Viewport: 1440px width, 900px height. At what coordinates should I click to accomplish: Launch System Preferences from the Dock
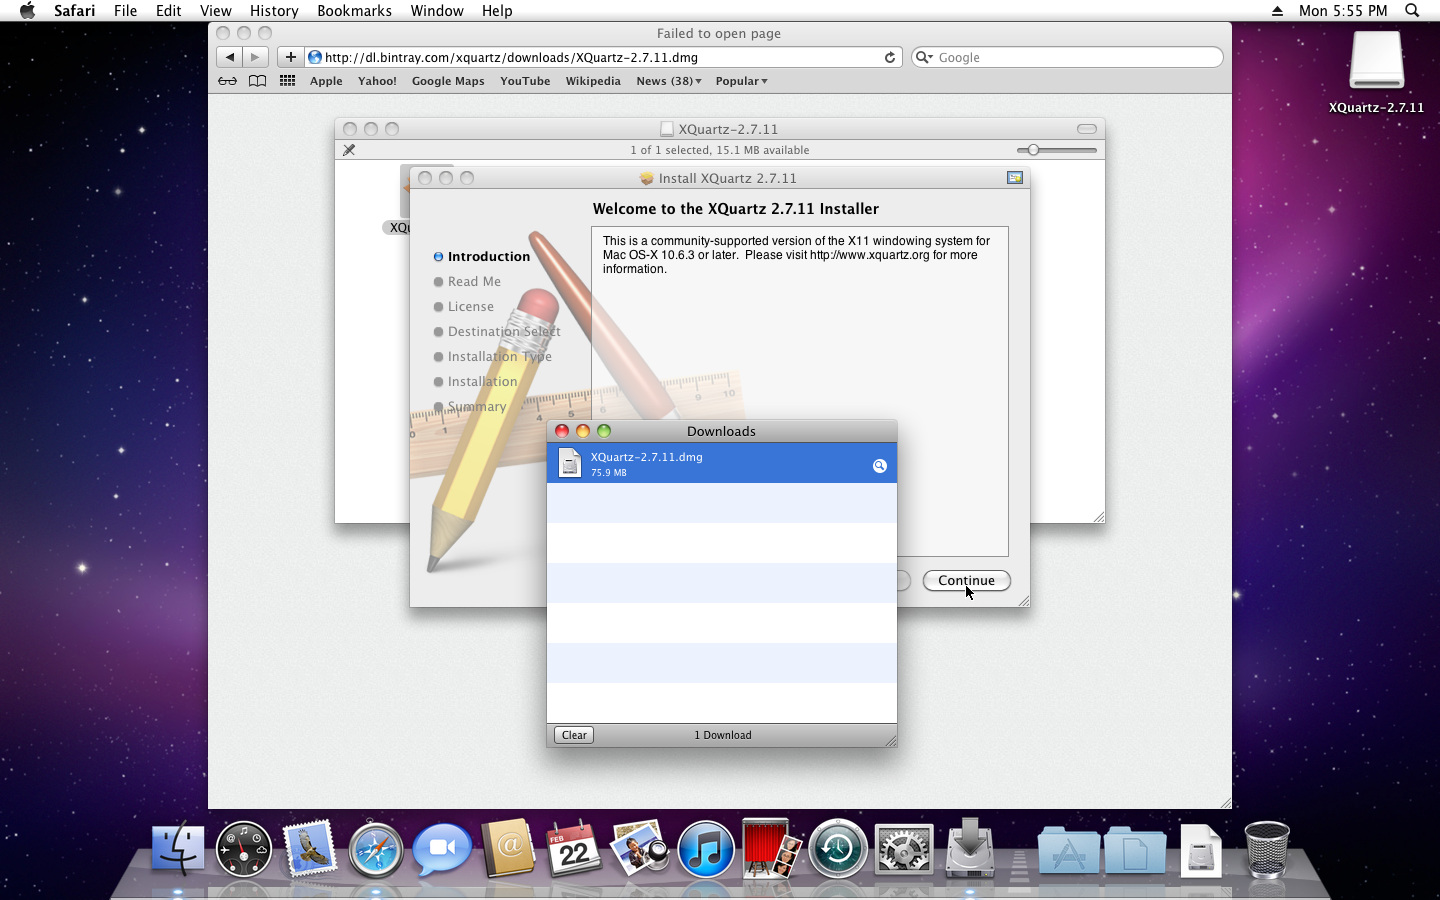[903, 850]
